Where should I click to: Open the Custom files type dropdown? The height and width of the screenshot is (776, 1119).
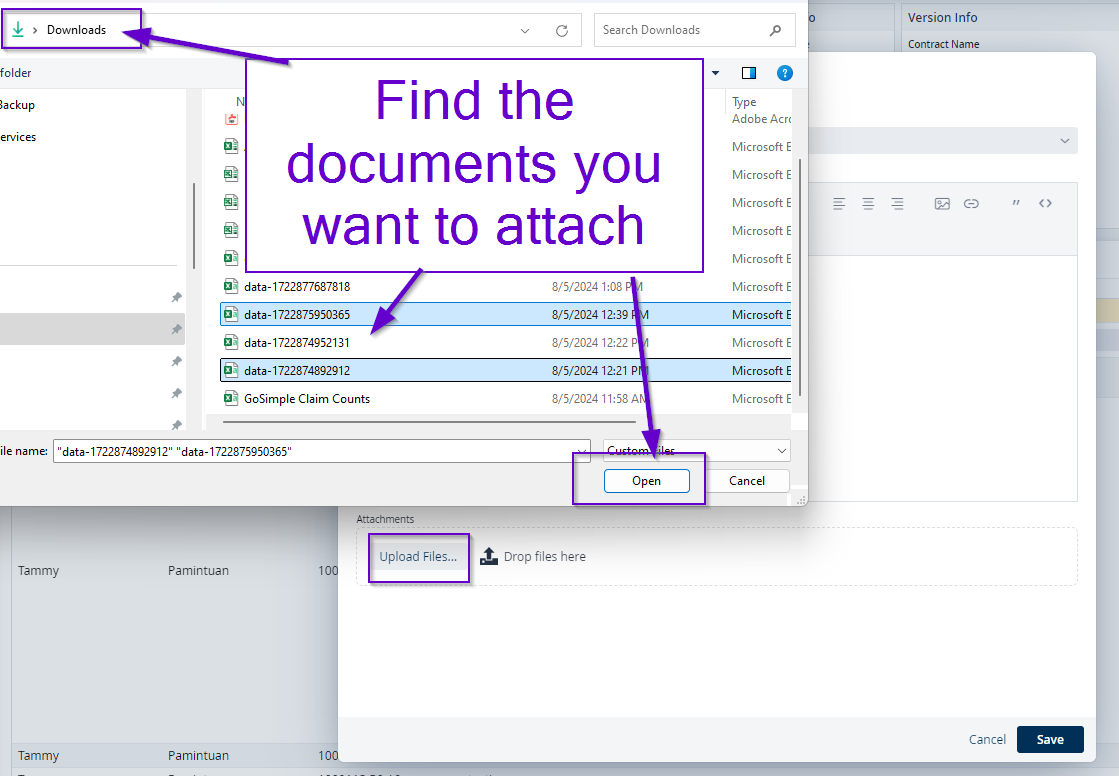coord(697,451)
